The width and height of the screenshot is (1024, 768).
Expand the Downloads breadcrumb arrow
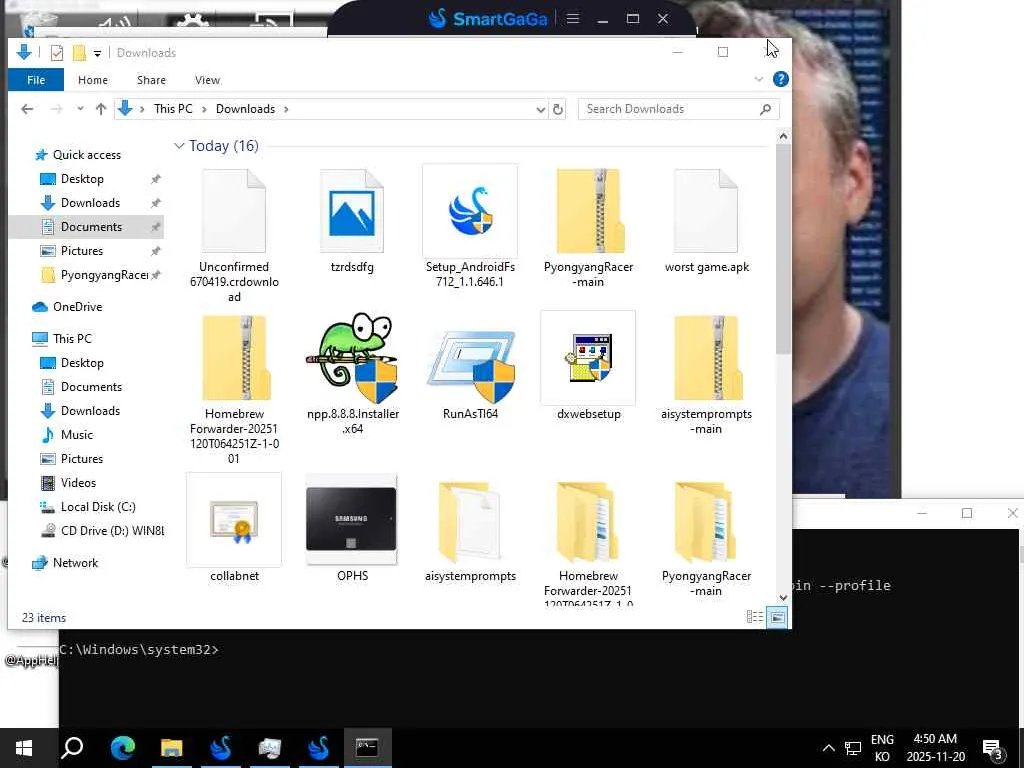coord(286,109)
